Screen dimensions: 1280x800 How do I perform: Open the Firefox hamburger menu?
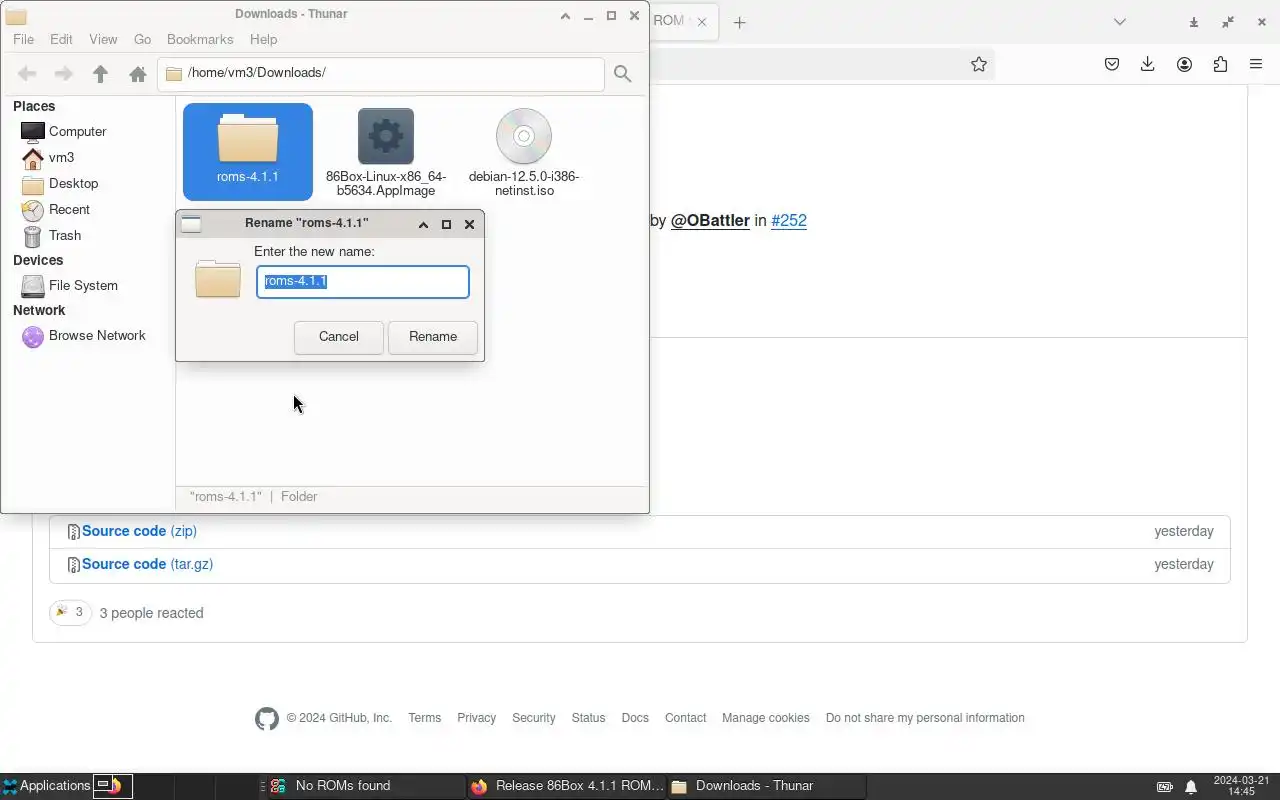pos(1256,64)
